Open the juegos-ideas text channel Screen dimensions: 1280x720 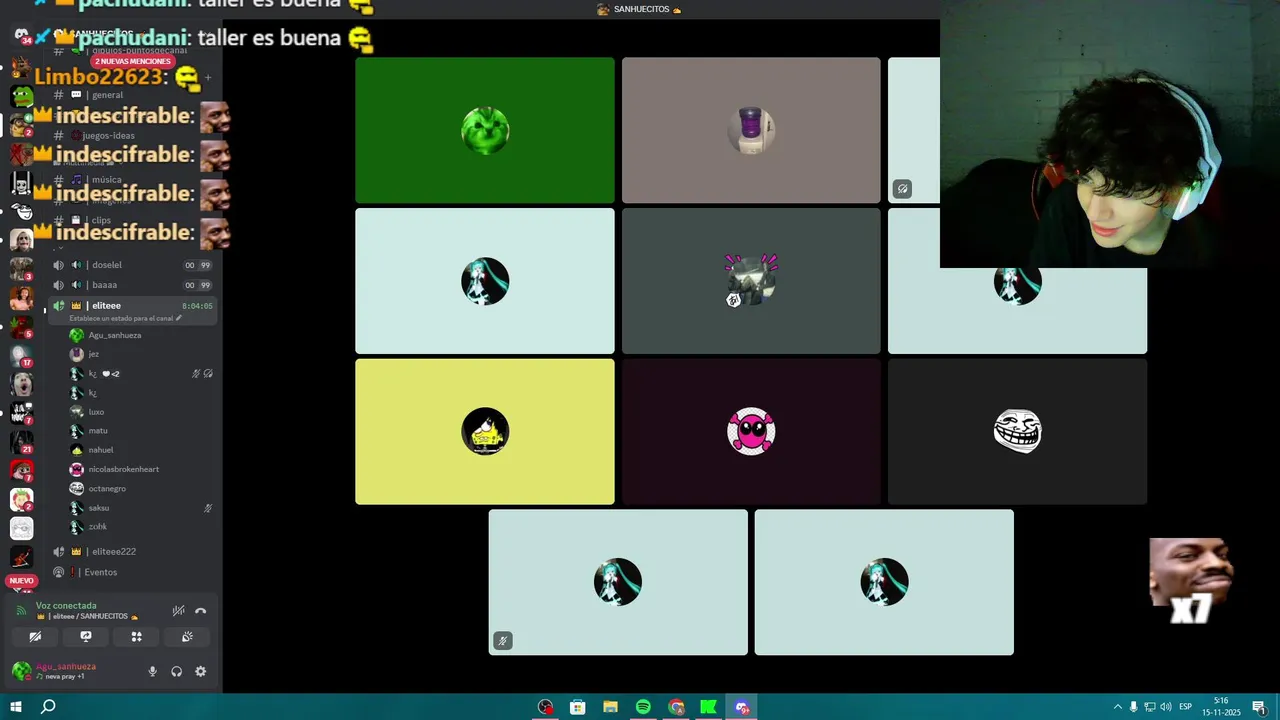click(x=132, y=136)
